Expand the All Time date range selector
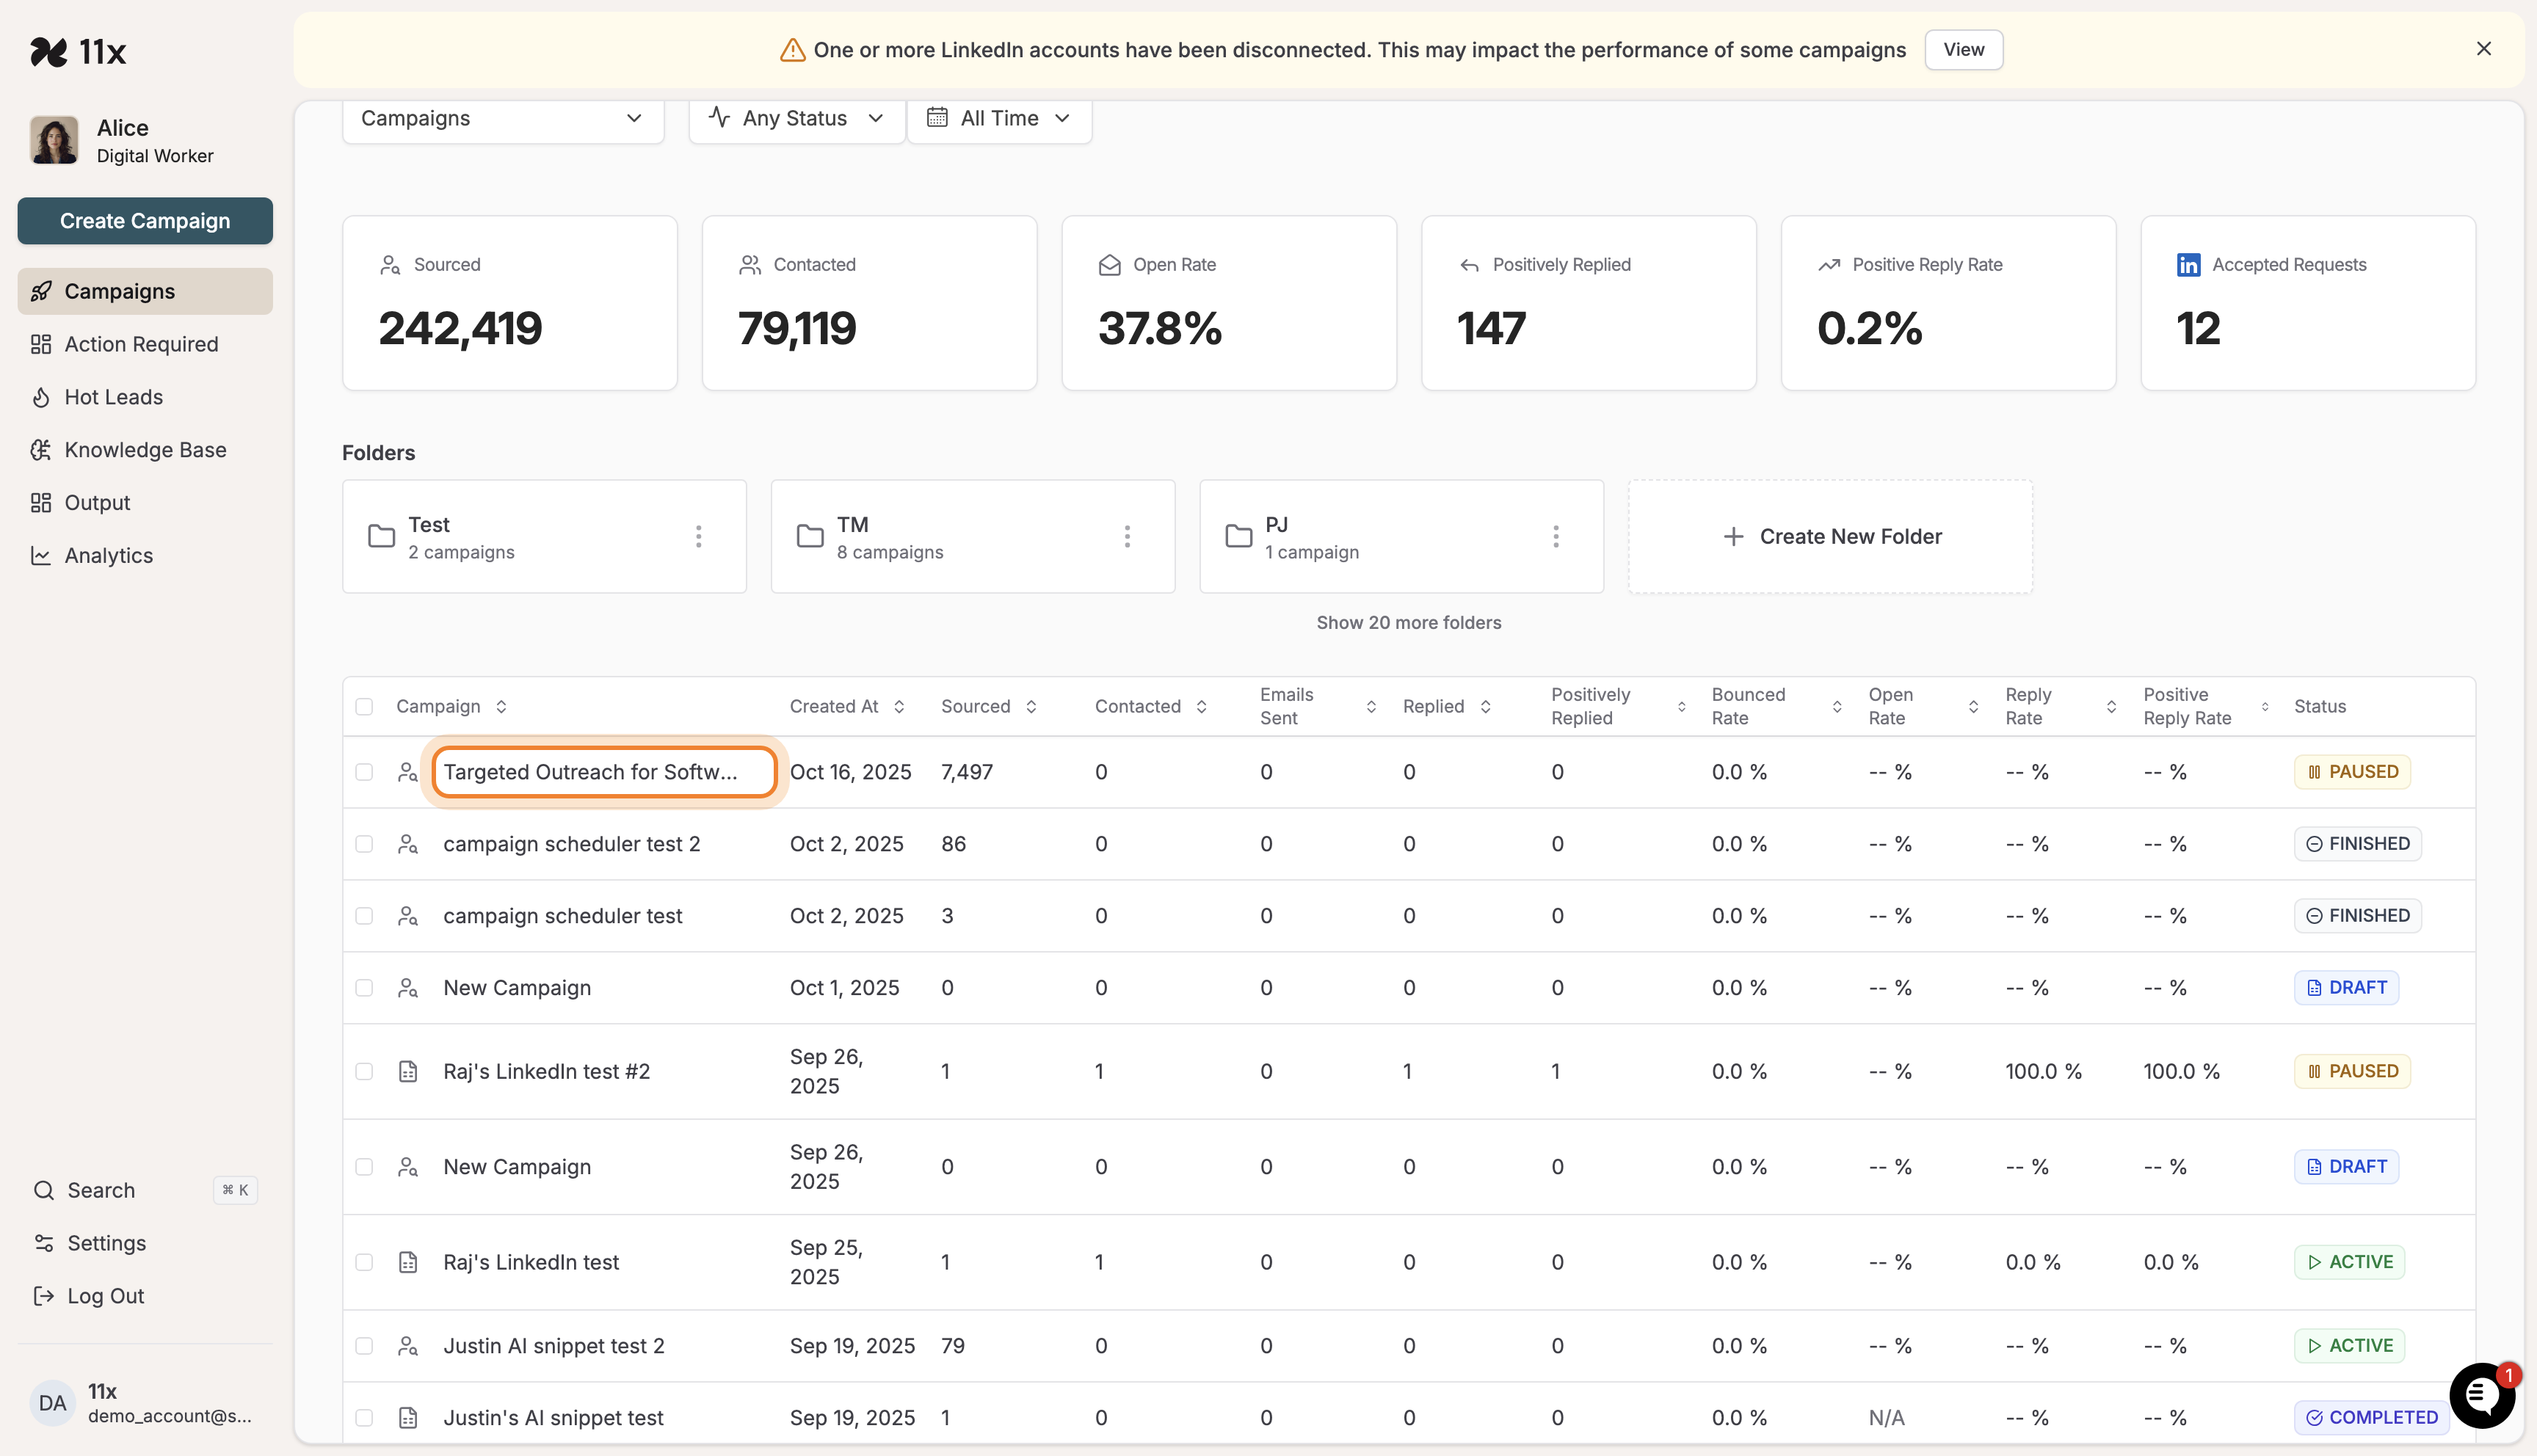This screenshot has height=1456, width=2537. [999, 118]
